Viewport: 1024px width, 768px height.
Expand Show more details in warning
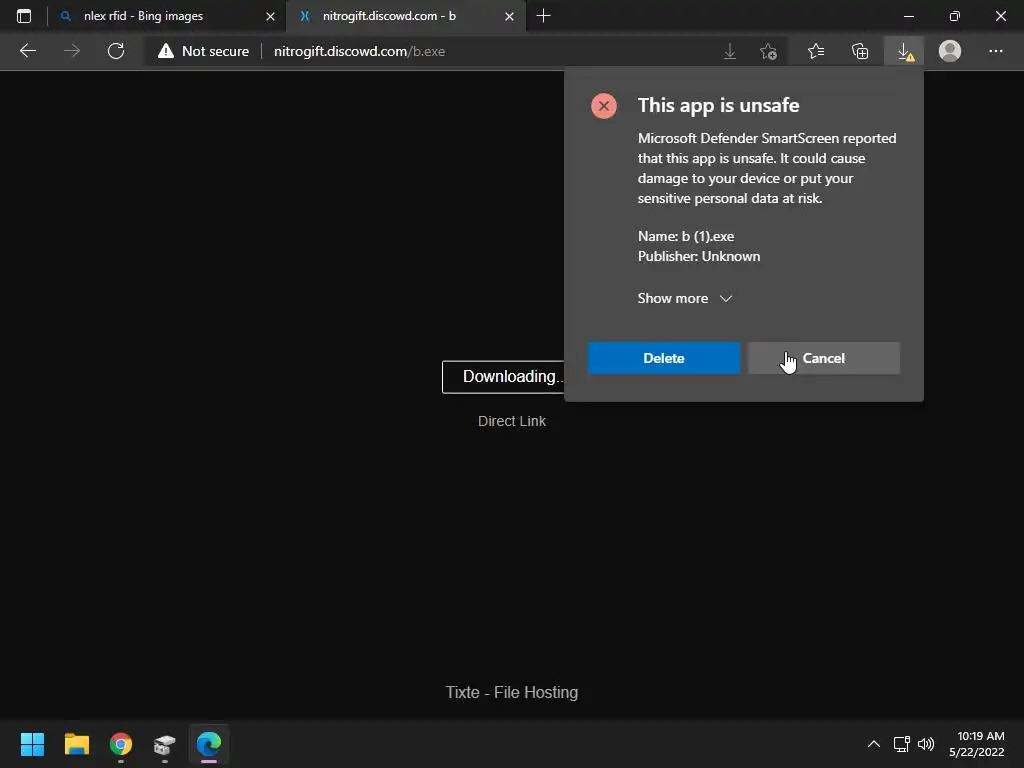[x=684, y=298]
